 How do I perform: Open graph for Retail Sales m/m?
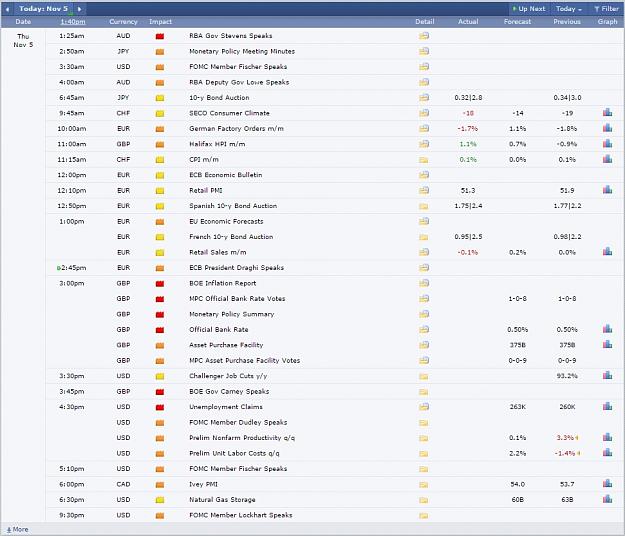[607, 252]
